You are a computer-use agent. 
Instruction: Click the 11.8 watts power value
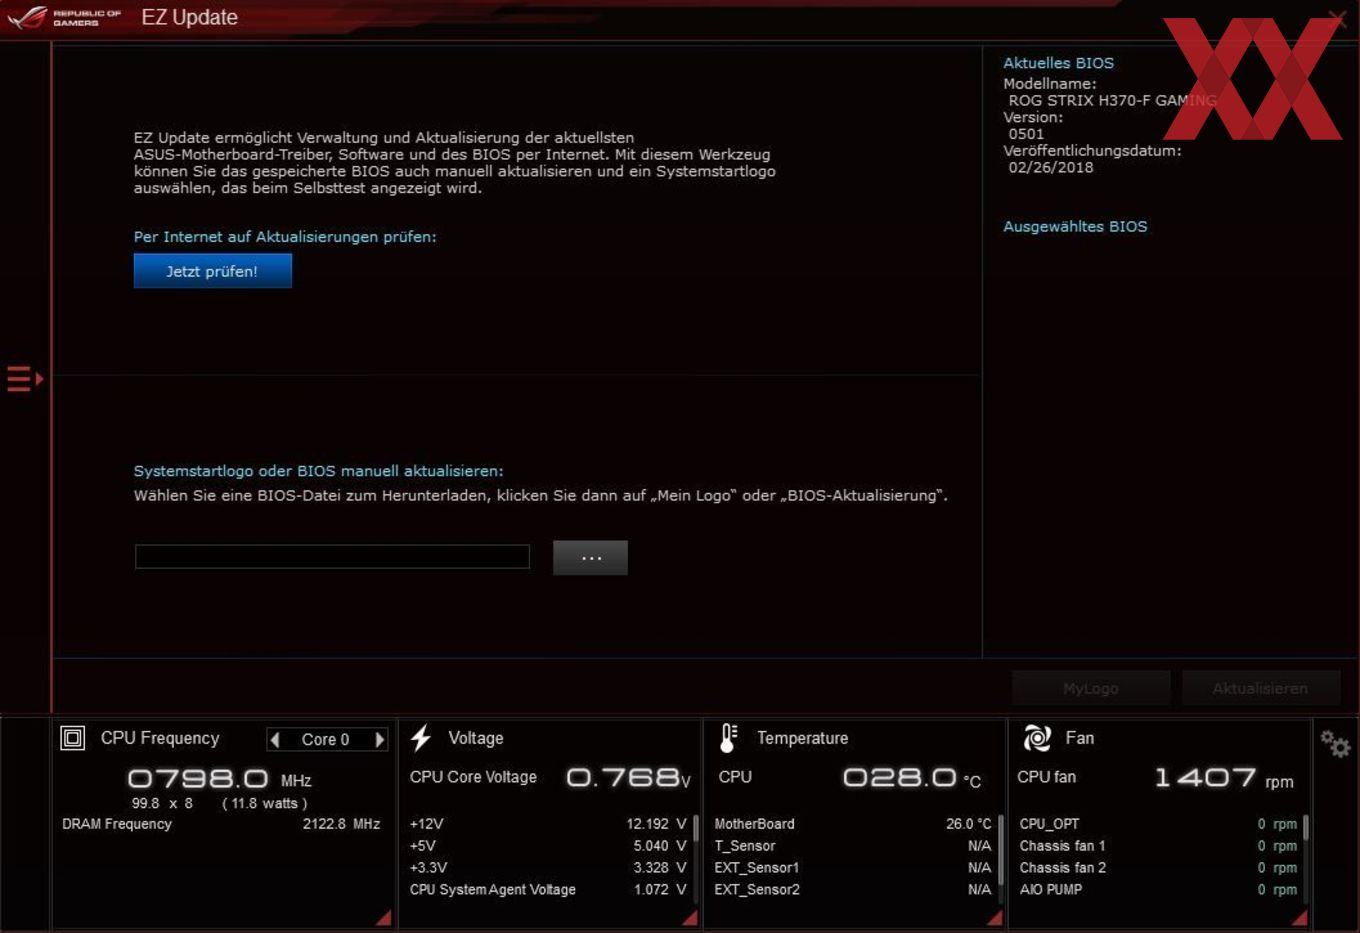point(265,803)
